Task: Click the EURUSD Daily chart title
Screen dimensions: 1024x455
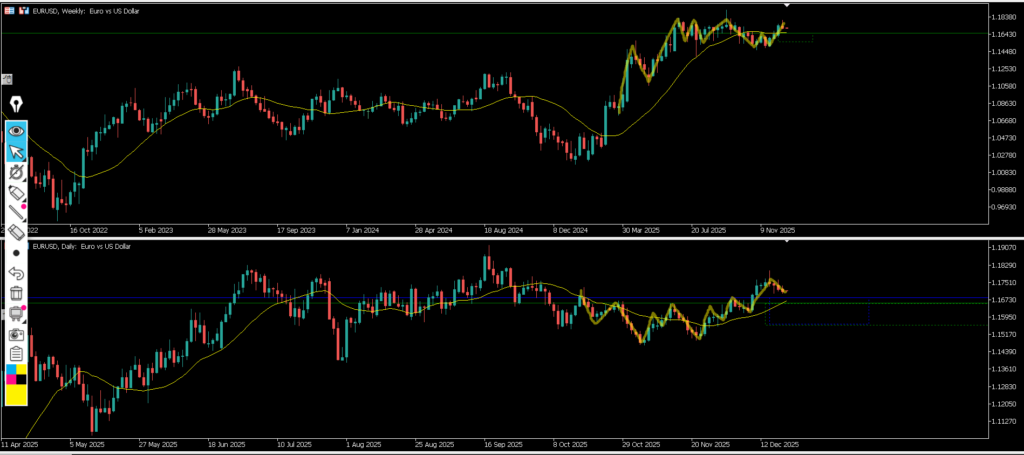Action: [82, 246]
